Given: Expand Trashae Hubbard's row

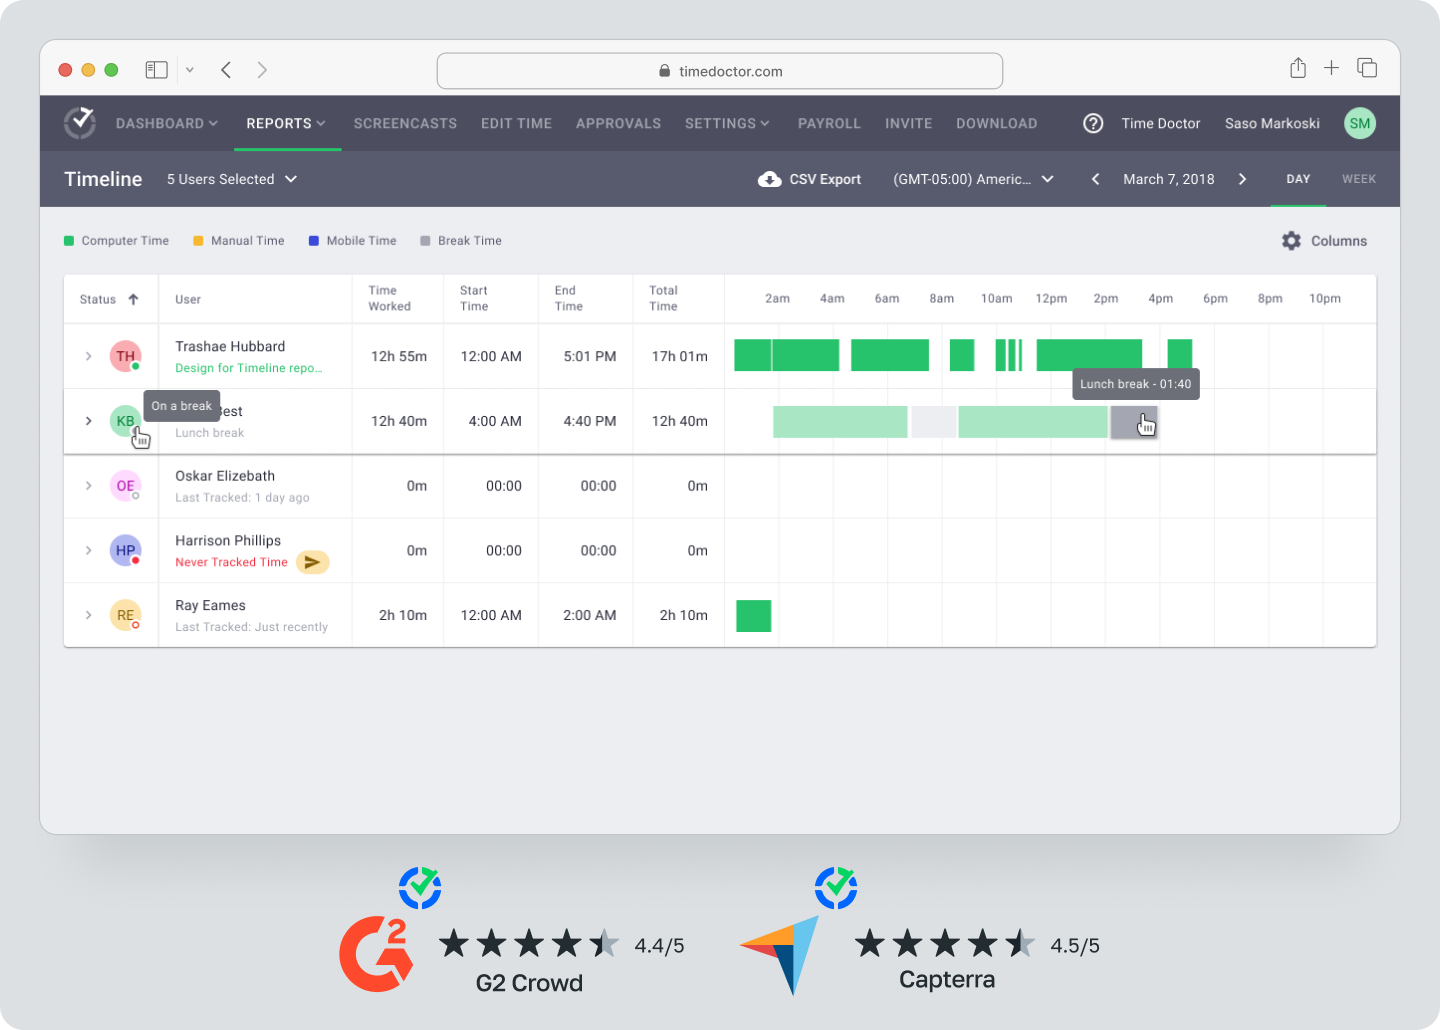Looking at the screenshot, I should [89, 356].
